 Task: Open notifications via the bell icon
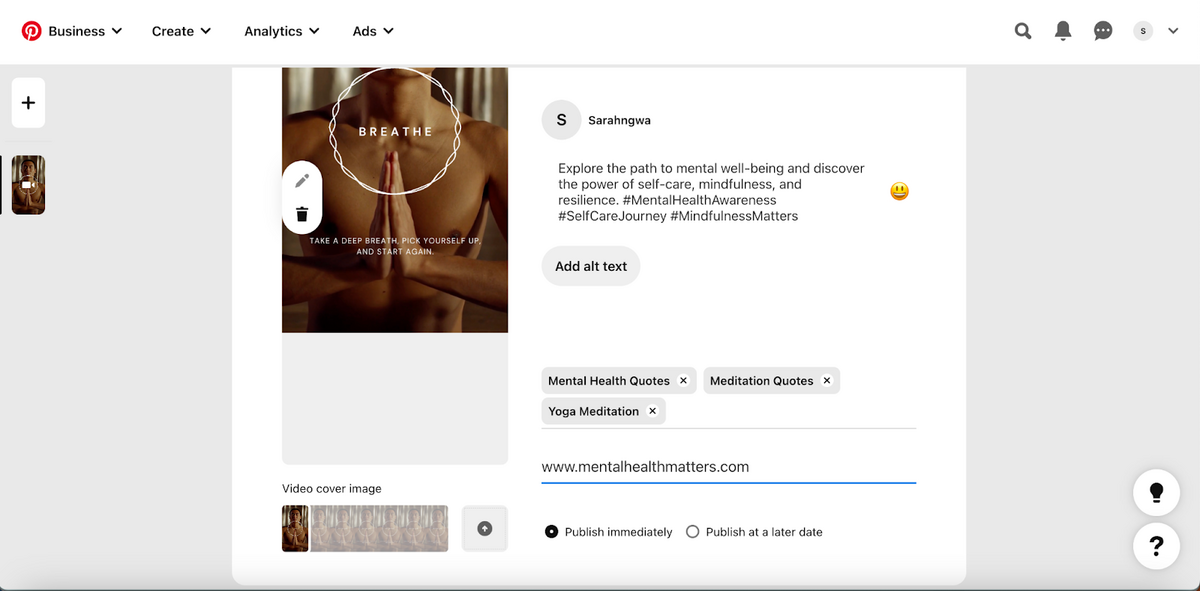pos(1062,30)
